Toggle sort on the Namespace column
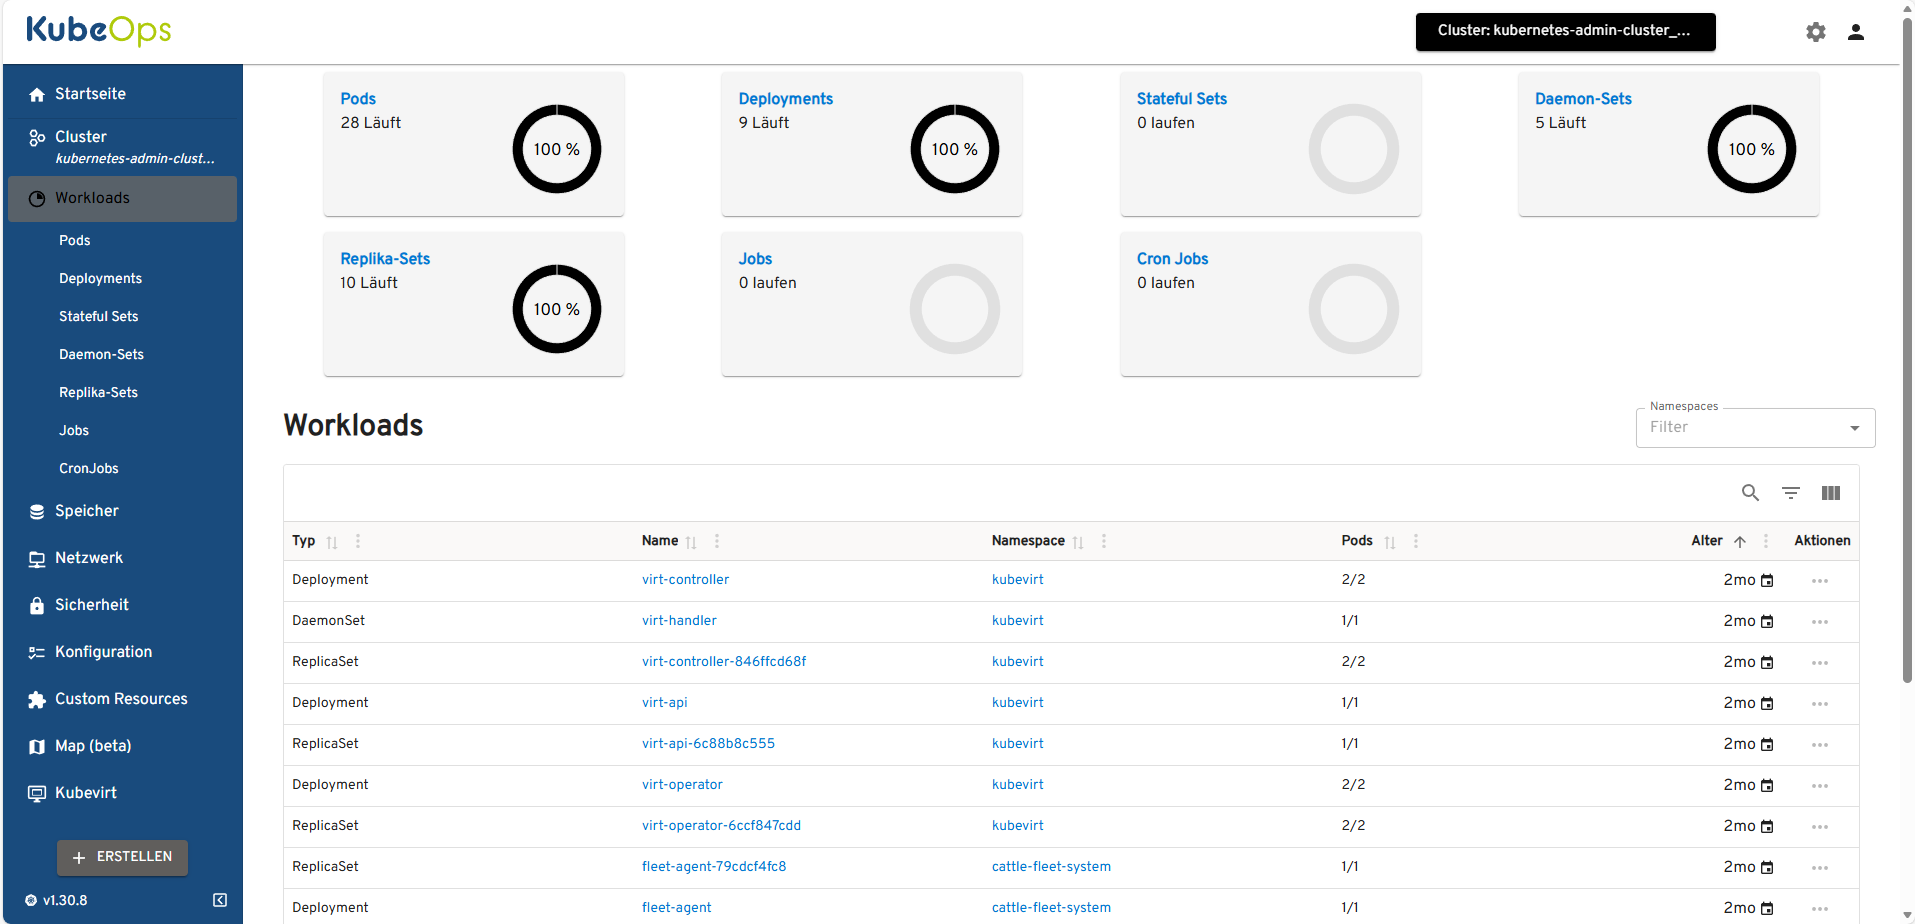Screen dimensions: 1915x924 tap(1078, 542)
